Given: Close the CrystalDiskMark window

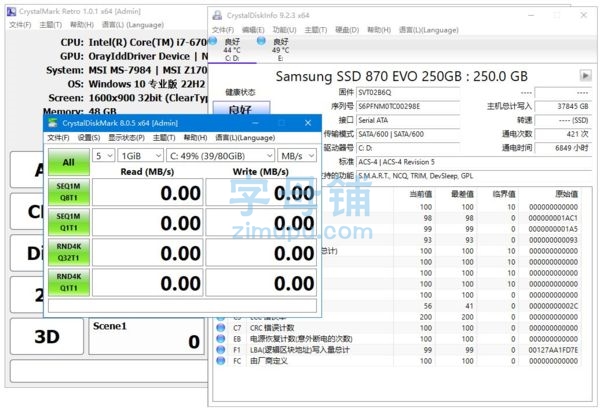Looking at the screenshot, I should pos(308,123).
